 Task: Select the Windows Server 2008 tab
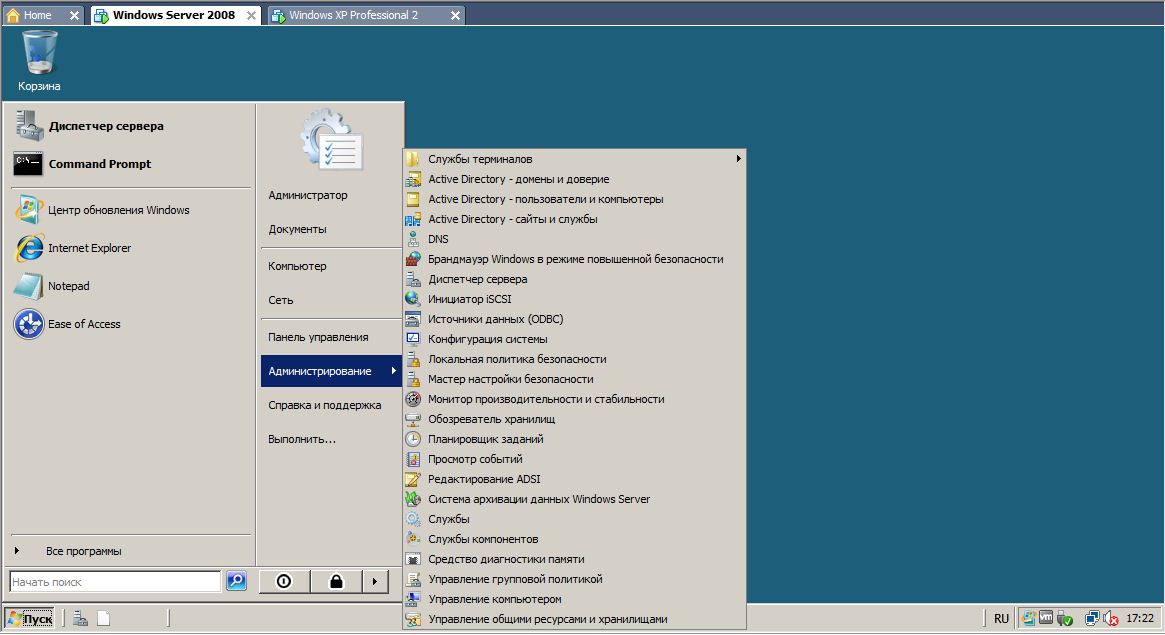[x=174, y=15]
